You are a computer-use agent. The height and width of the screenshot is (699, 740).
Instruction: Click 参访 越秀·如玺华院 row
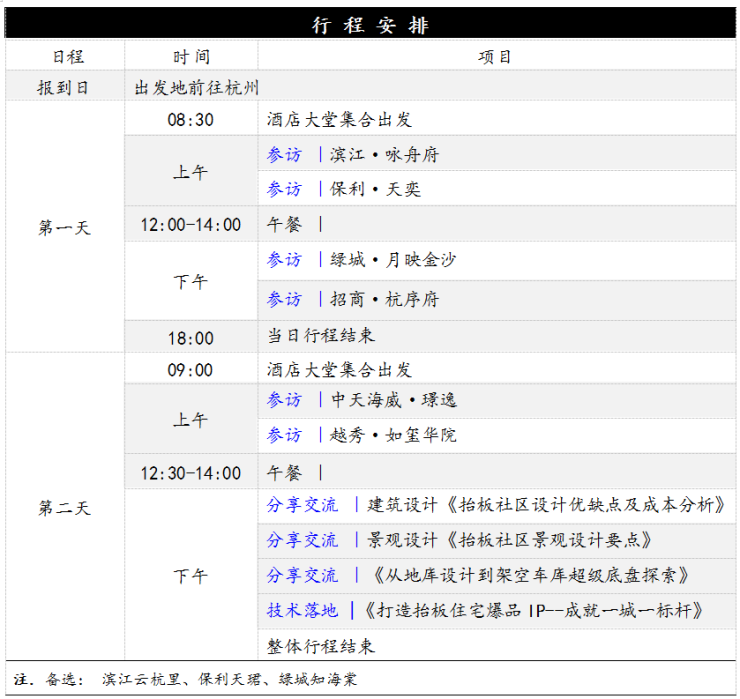pos(496,436)
